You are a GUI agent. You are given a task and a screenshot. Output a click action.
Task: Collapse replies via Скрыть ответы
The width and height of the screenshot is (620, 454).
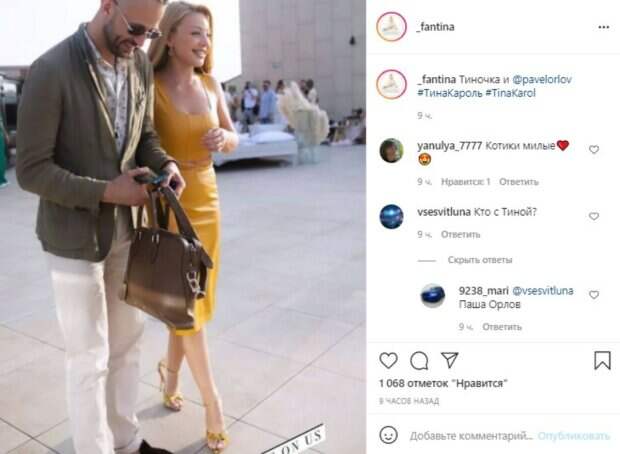pos(480,260)
